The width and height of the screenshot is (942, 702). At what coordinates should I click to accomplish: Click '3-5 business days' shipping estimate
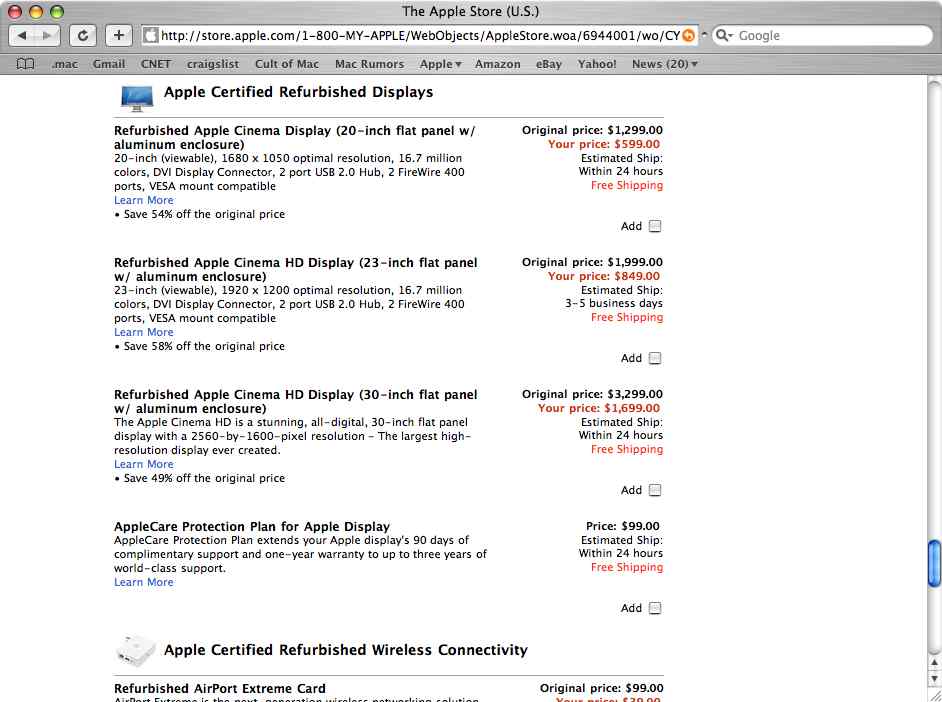point(613,303)
